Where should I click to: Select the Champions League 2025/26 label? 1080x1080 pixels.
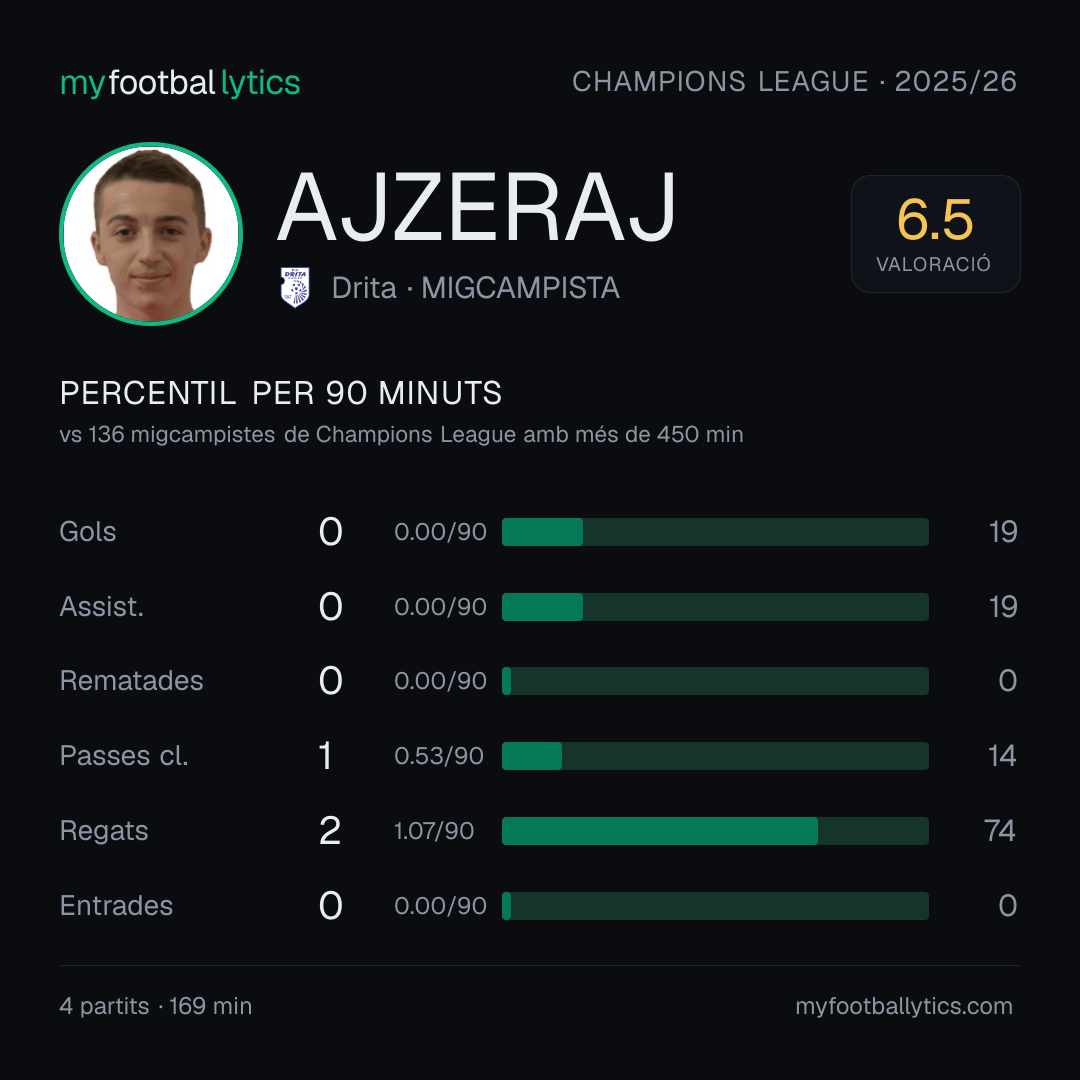(x=794, y=81)
